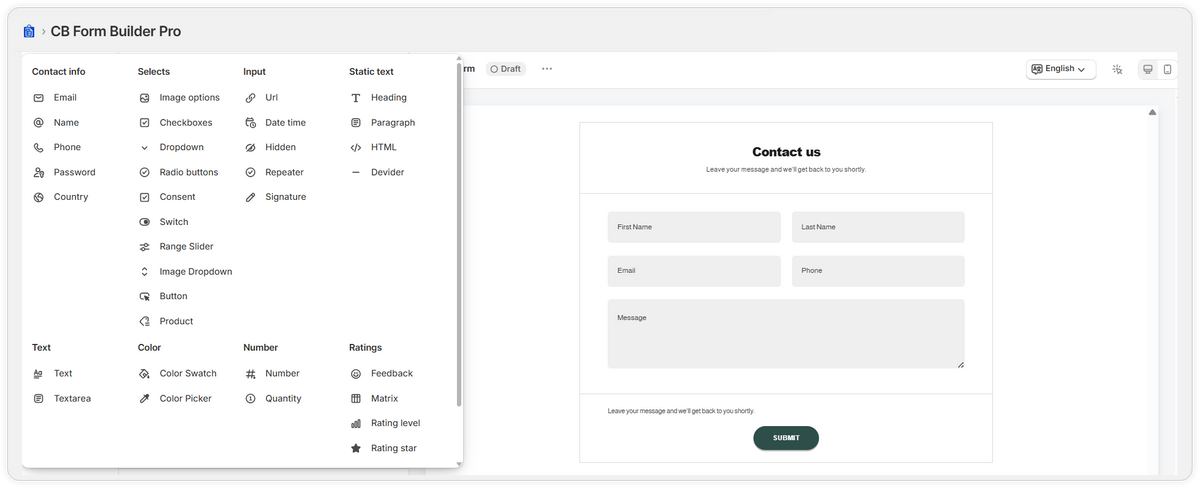Image resolution: width=1200 pixels, height=488 pixels.
Task: Add a Text field
Action: pos(53,374)
